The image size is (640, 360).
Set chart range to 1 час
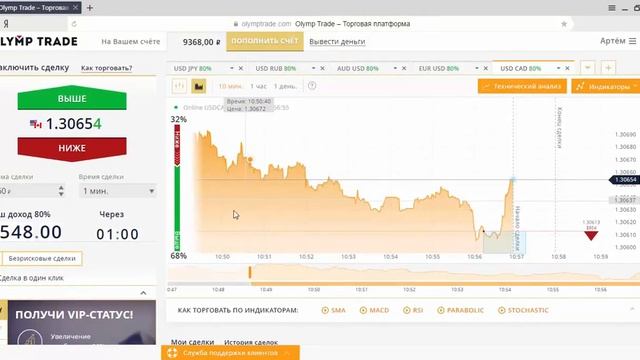click(x=258, y=86)
